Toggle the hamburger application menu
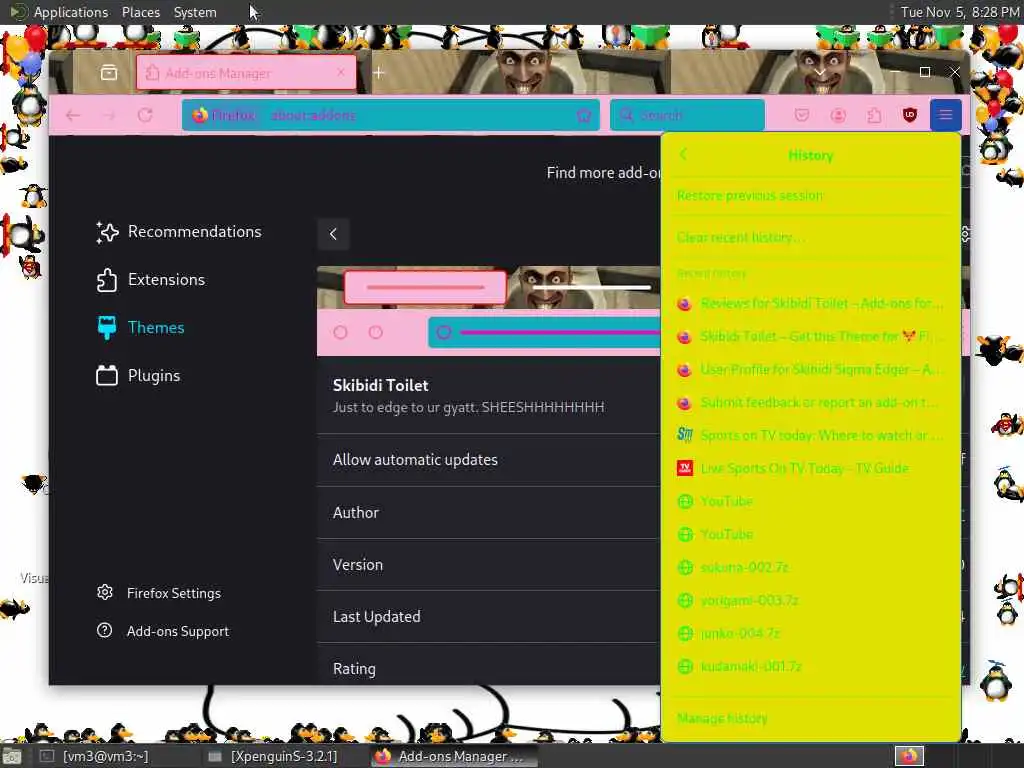This screenshot has height=768, width=1024. 945,116
